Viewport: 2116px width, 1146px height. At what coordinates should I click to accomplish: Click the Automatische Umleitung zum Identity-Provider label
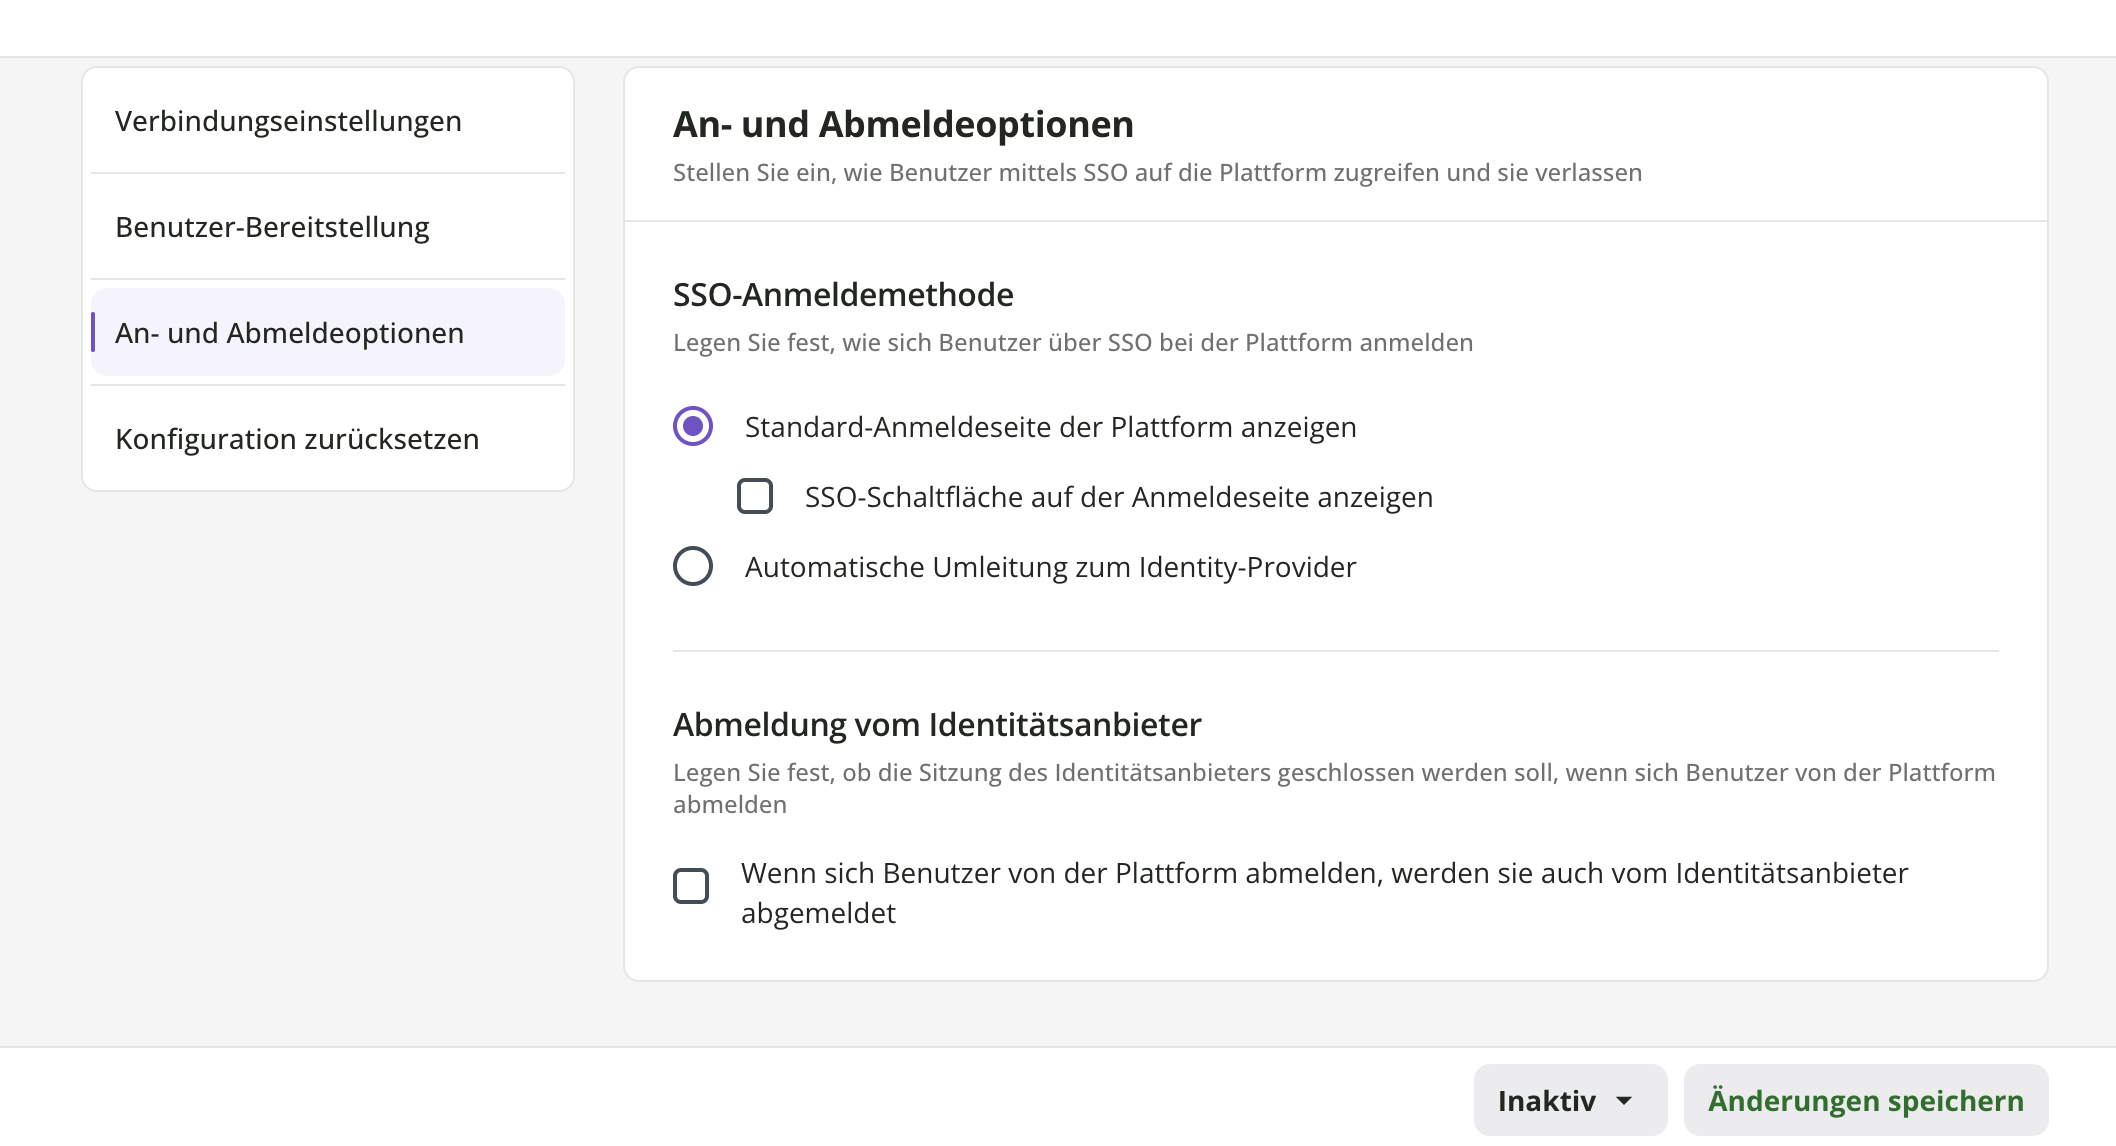tap(1050, 567)
